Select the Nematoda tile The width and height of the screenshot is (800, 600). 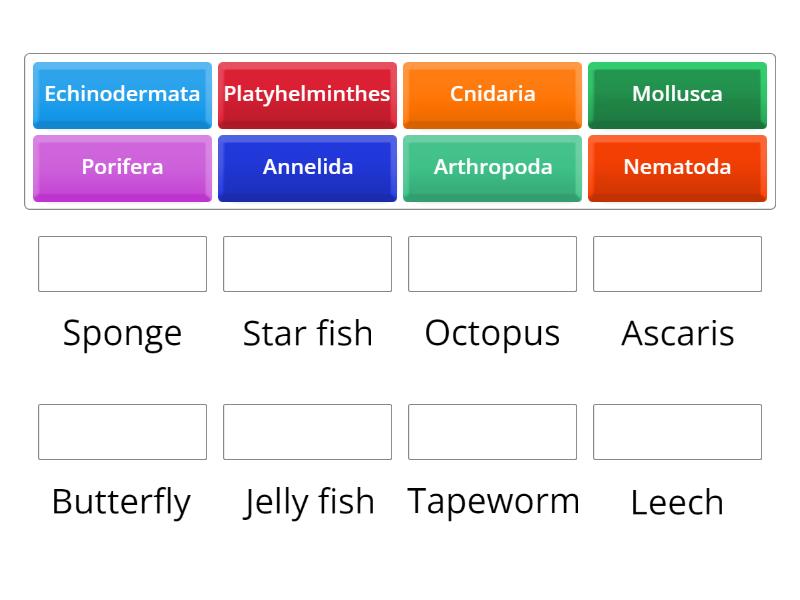pyautogui.click(x=677, y=168)
